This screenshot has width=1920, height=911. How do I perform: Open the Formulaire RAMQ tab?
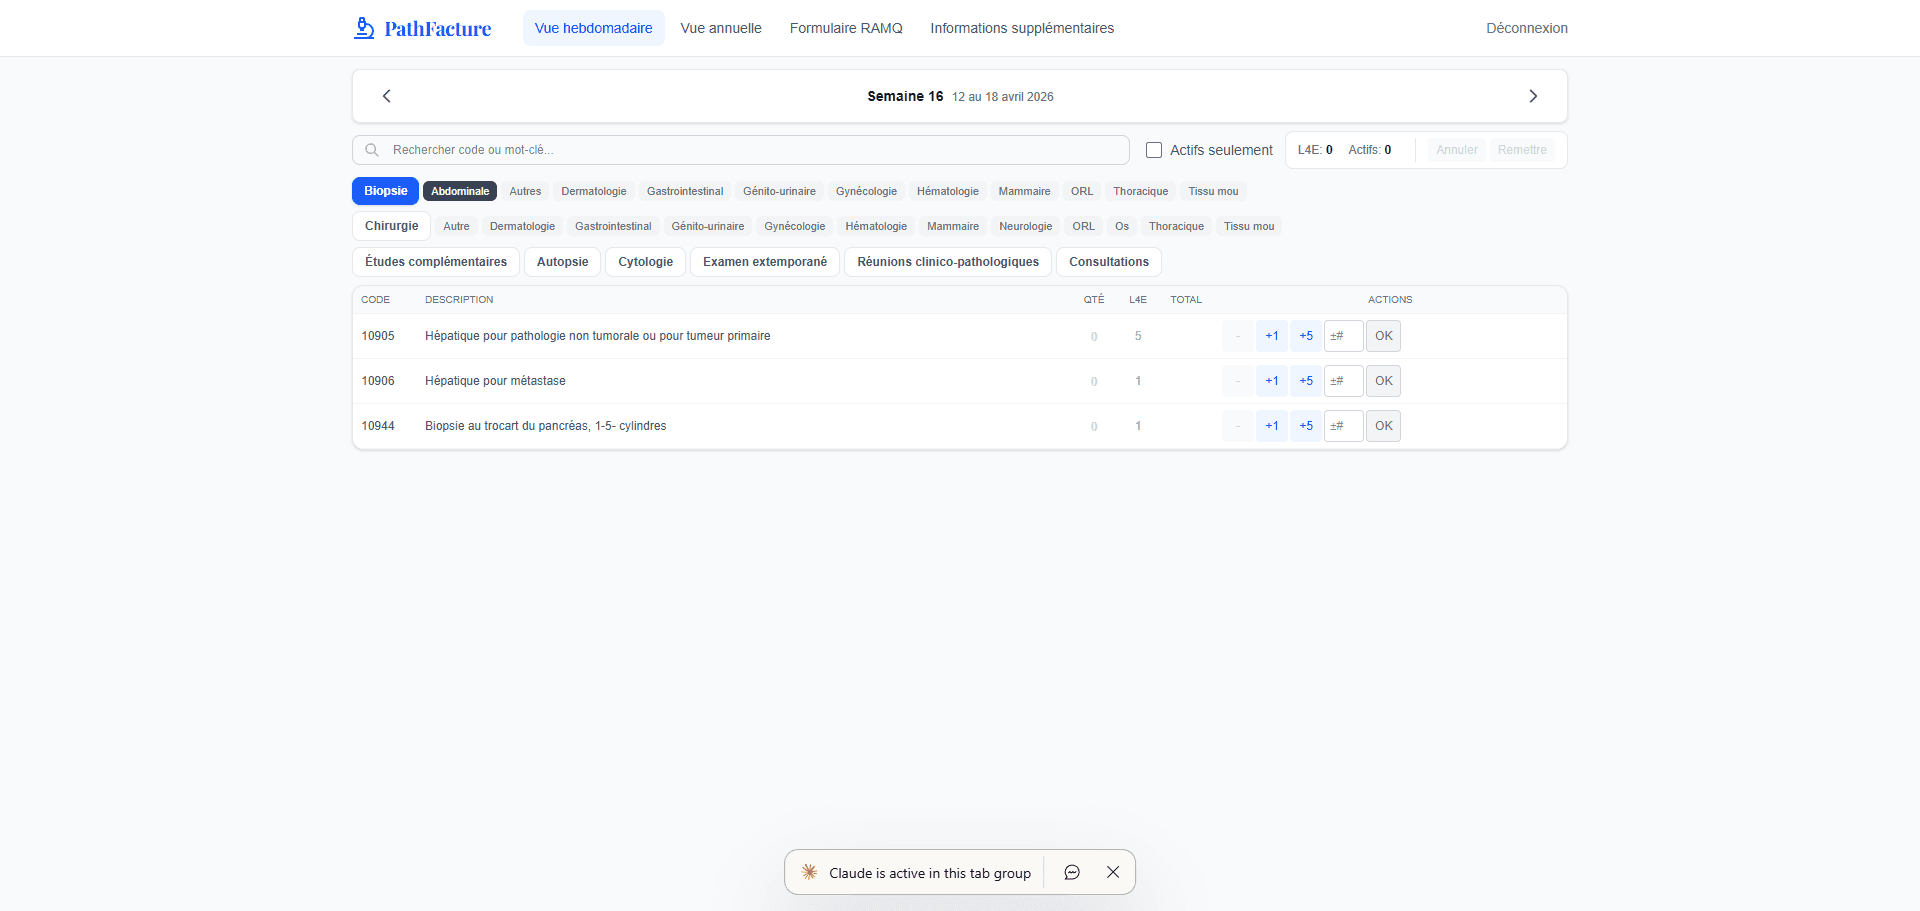tap(846, 28)
